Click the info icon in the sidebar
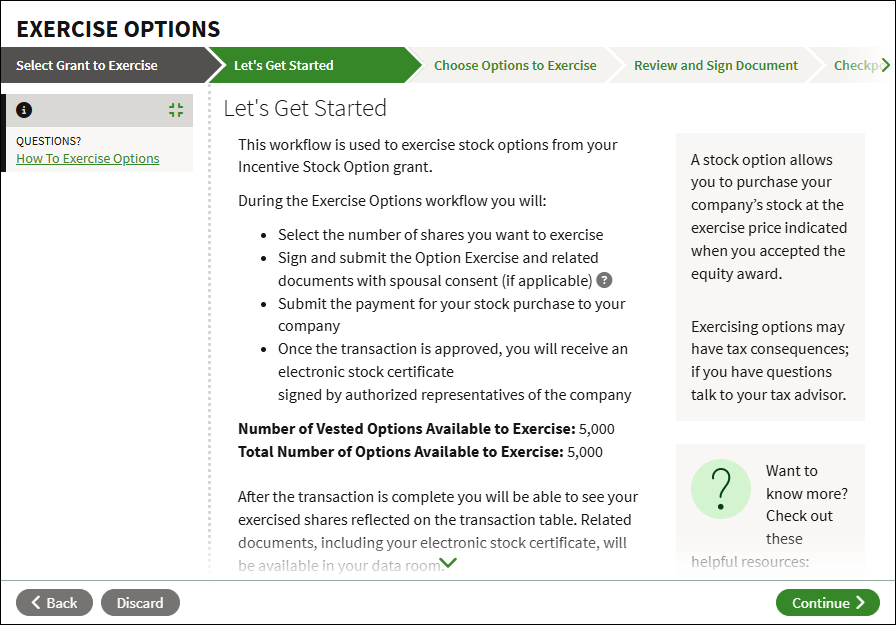896x625 pixels. point(24,110)
